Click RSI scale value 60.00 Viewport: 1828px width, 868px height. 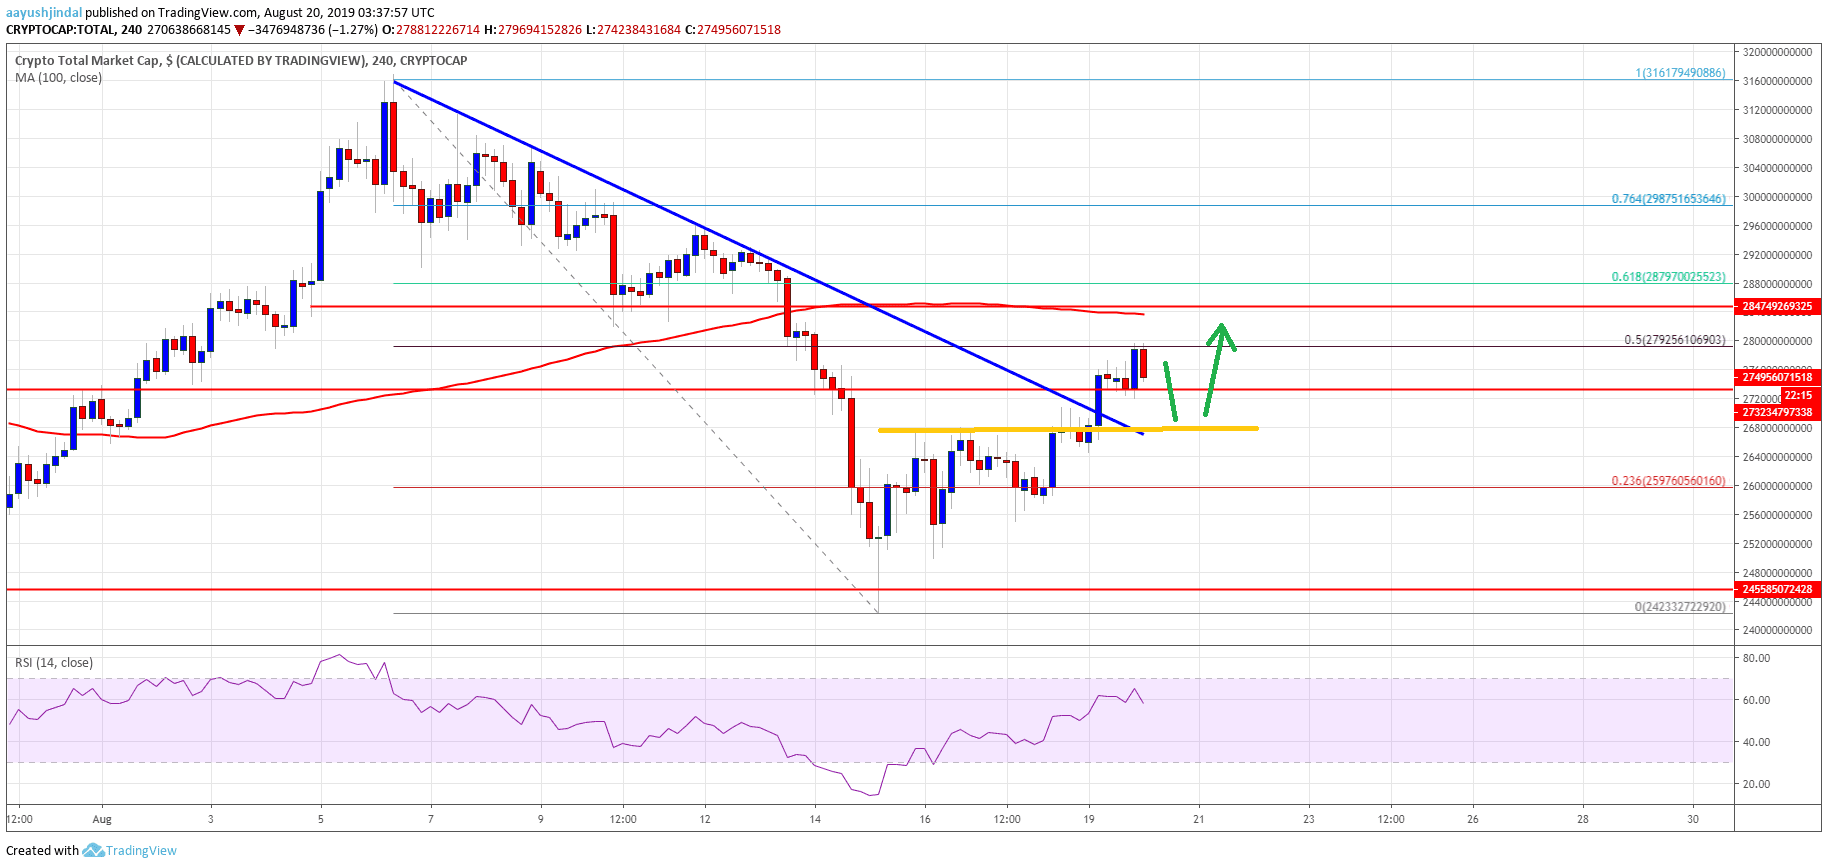(1756, 700)
